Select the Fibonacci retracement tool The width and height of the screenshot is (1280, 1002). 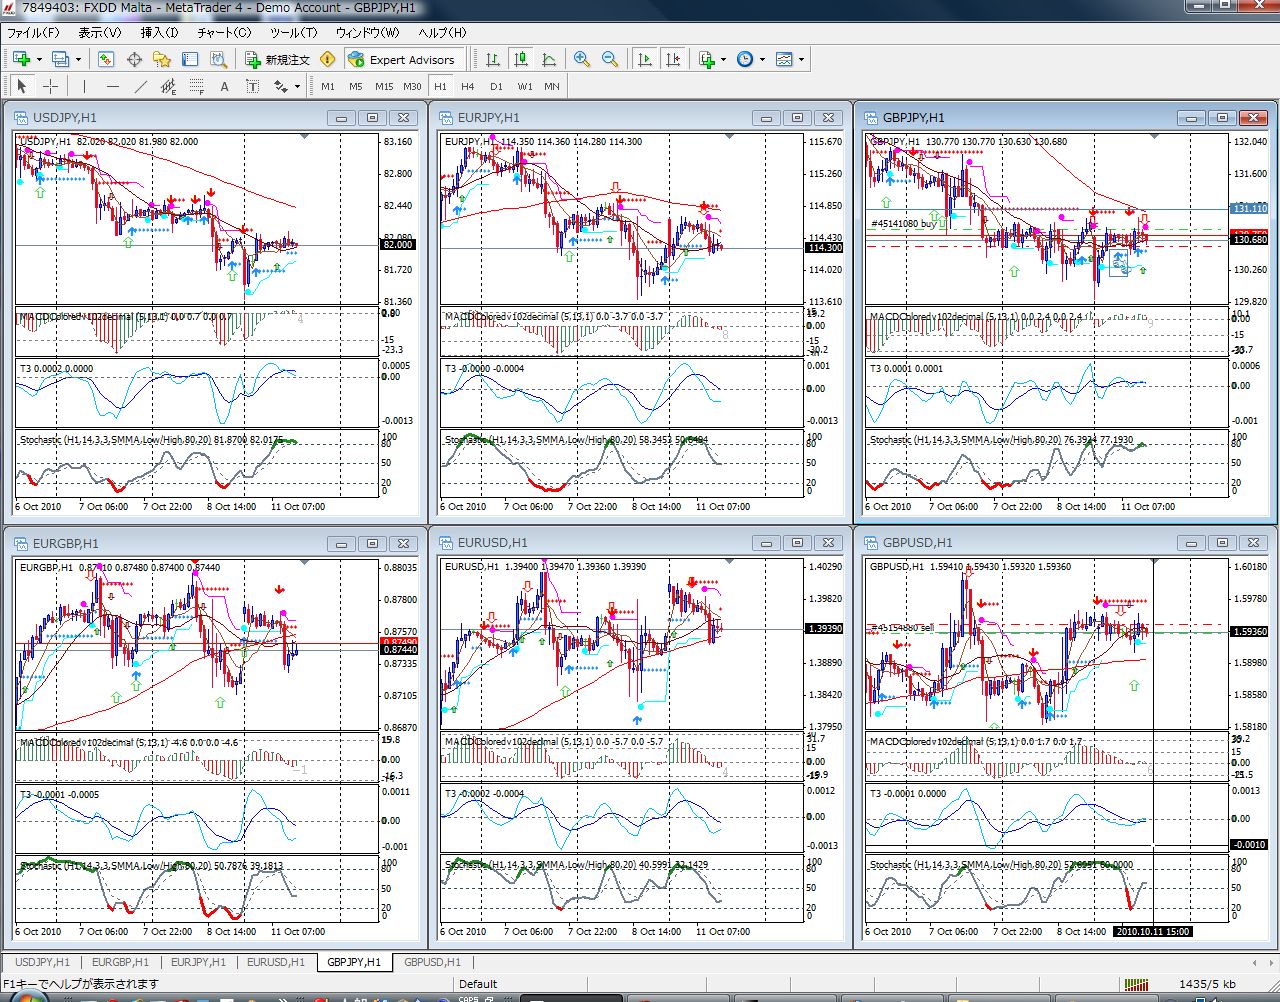[x=197, y=86]
